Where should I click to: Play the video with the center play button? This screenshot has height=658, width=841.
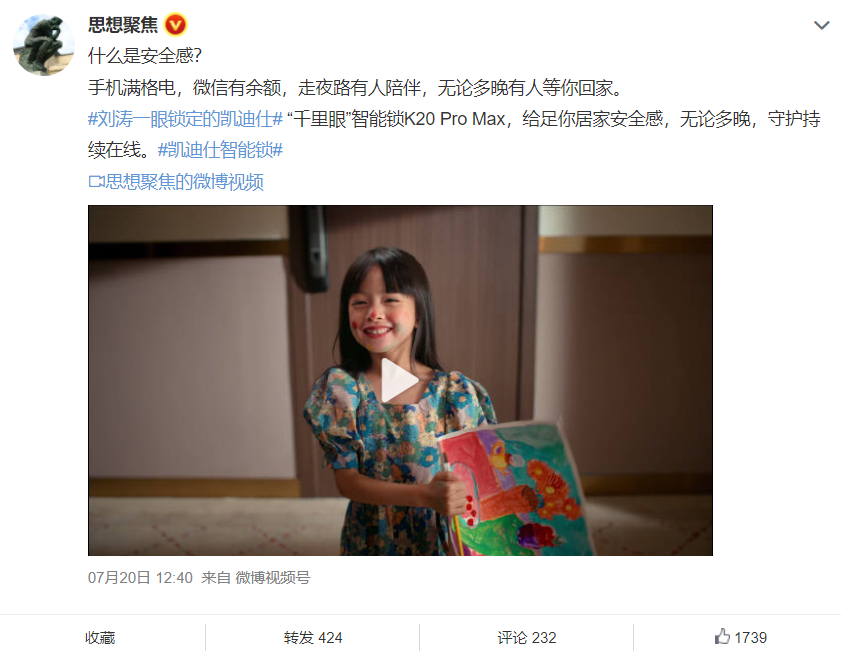tap(400, 380)
